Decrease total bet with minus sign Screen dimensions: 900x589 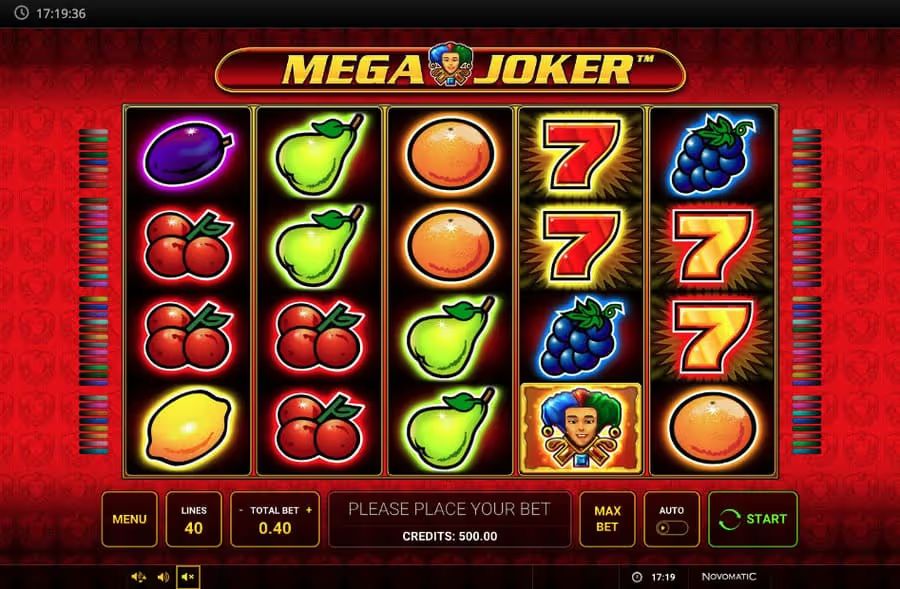[241, 510]
